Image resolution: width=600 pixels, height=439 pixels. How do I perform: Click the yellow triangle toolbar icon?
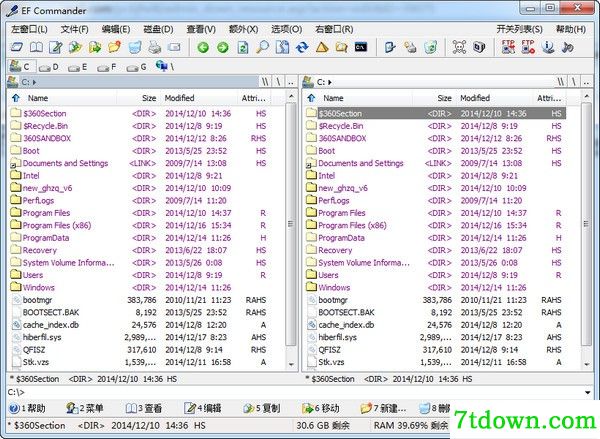[x=322, y=47]
